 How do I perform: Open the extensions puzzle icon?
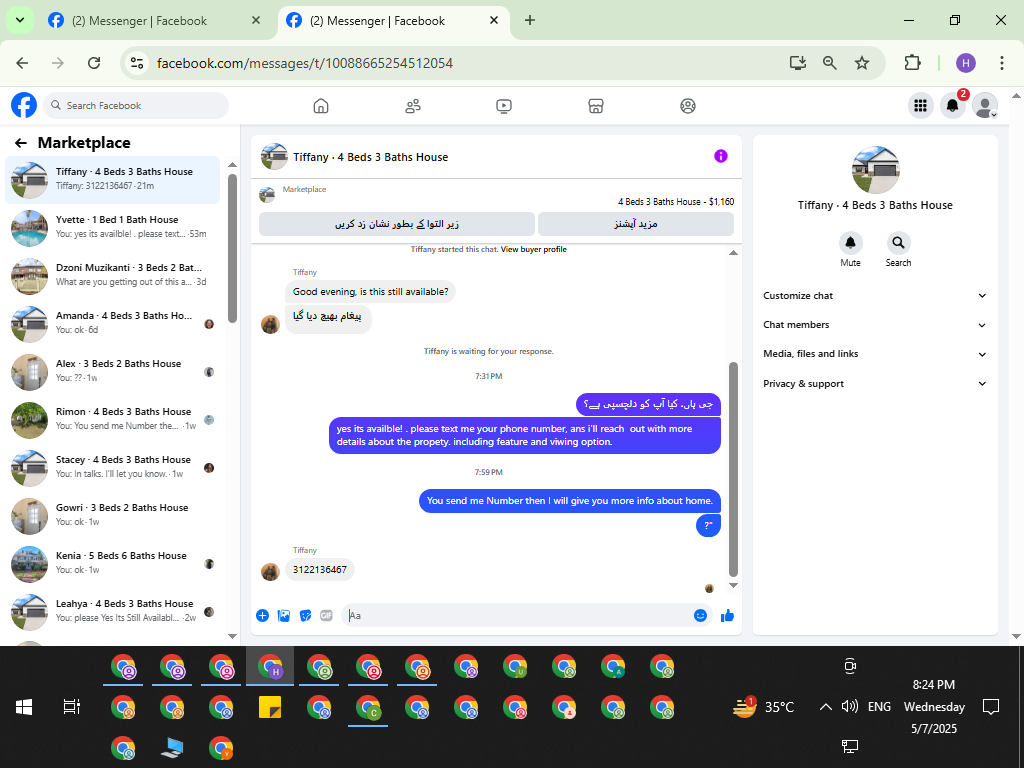pyautogui.click(x=912, y=63)
